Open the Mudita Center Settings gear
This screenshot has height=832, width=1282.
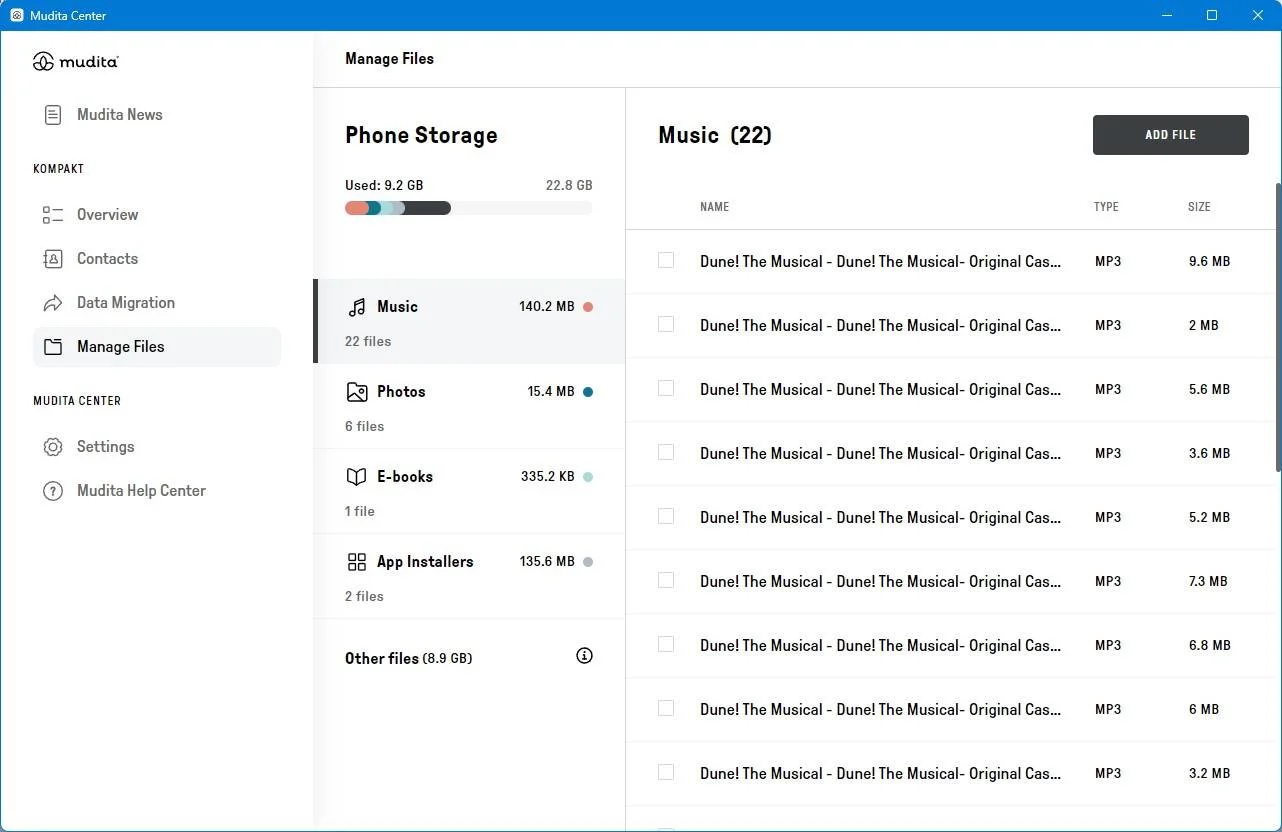tap(52, 446)
